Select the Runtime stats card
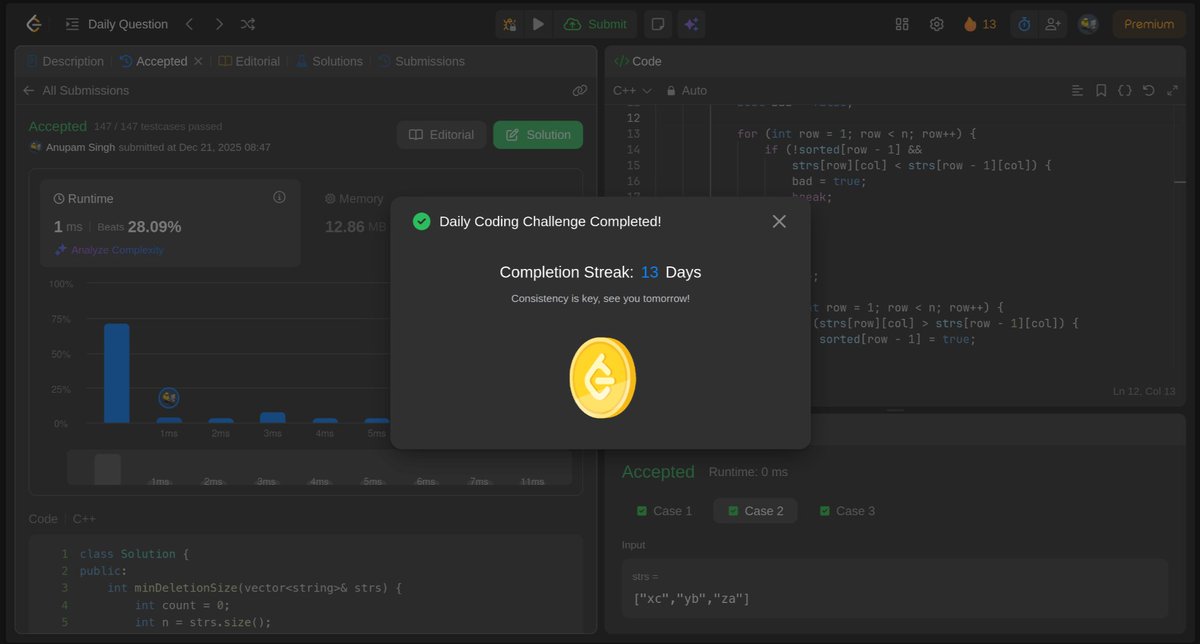This screenshot has width=1200, height=644. pyautogui.click(x=170, y=223)
